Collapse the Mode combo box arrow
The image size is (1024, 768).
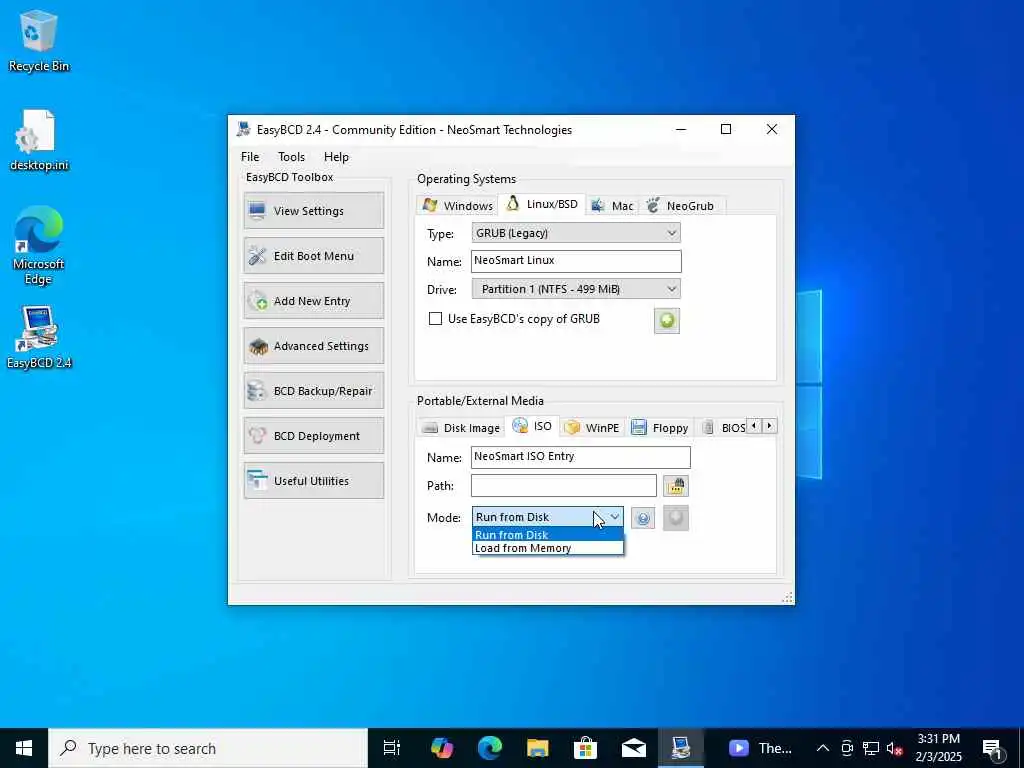[x=615, y=517]
